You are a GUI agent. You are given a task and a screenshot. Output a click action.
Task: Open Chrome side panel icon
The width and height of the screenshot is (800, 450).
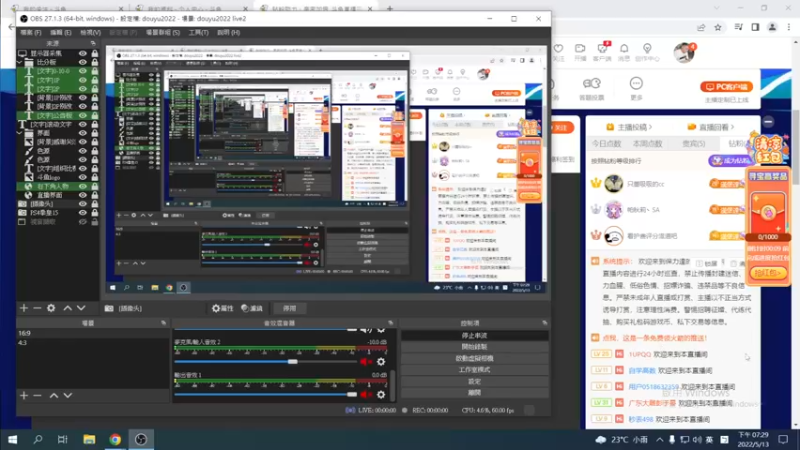point(755,28)
